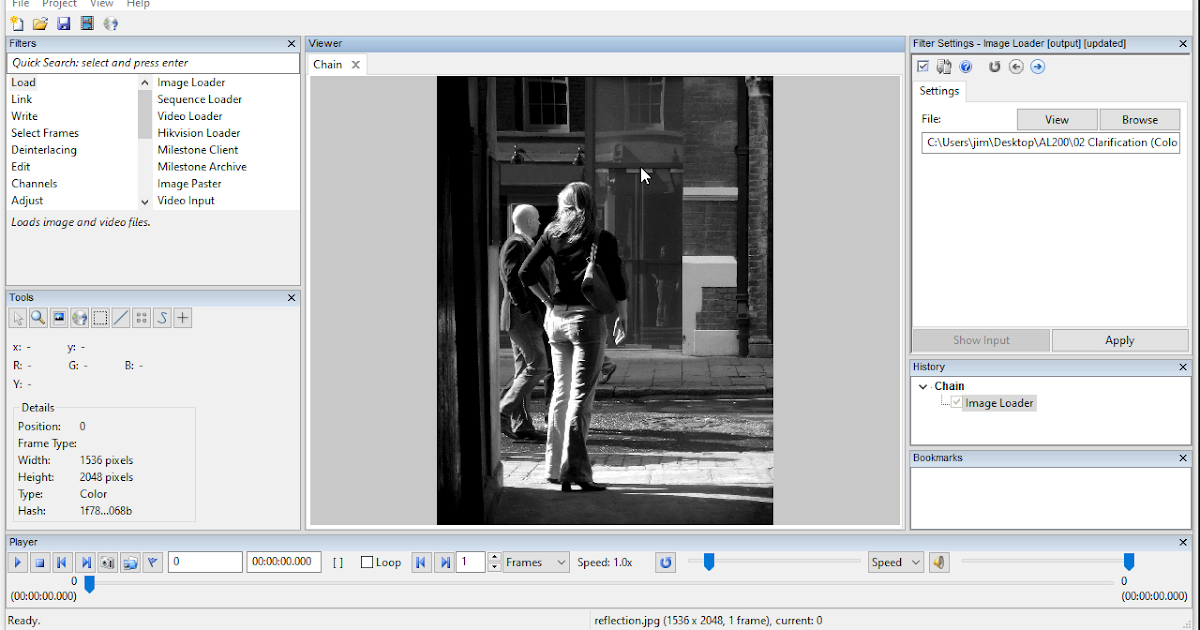Click the Save project floppy disk icon

coord(63,23)
